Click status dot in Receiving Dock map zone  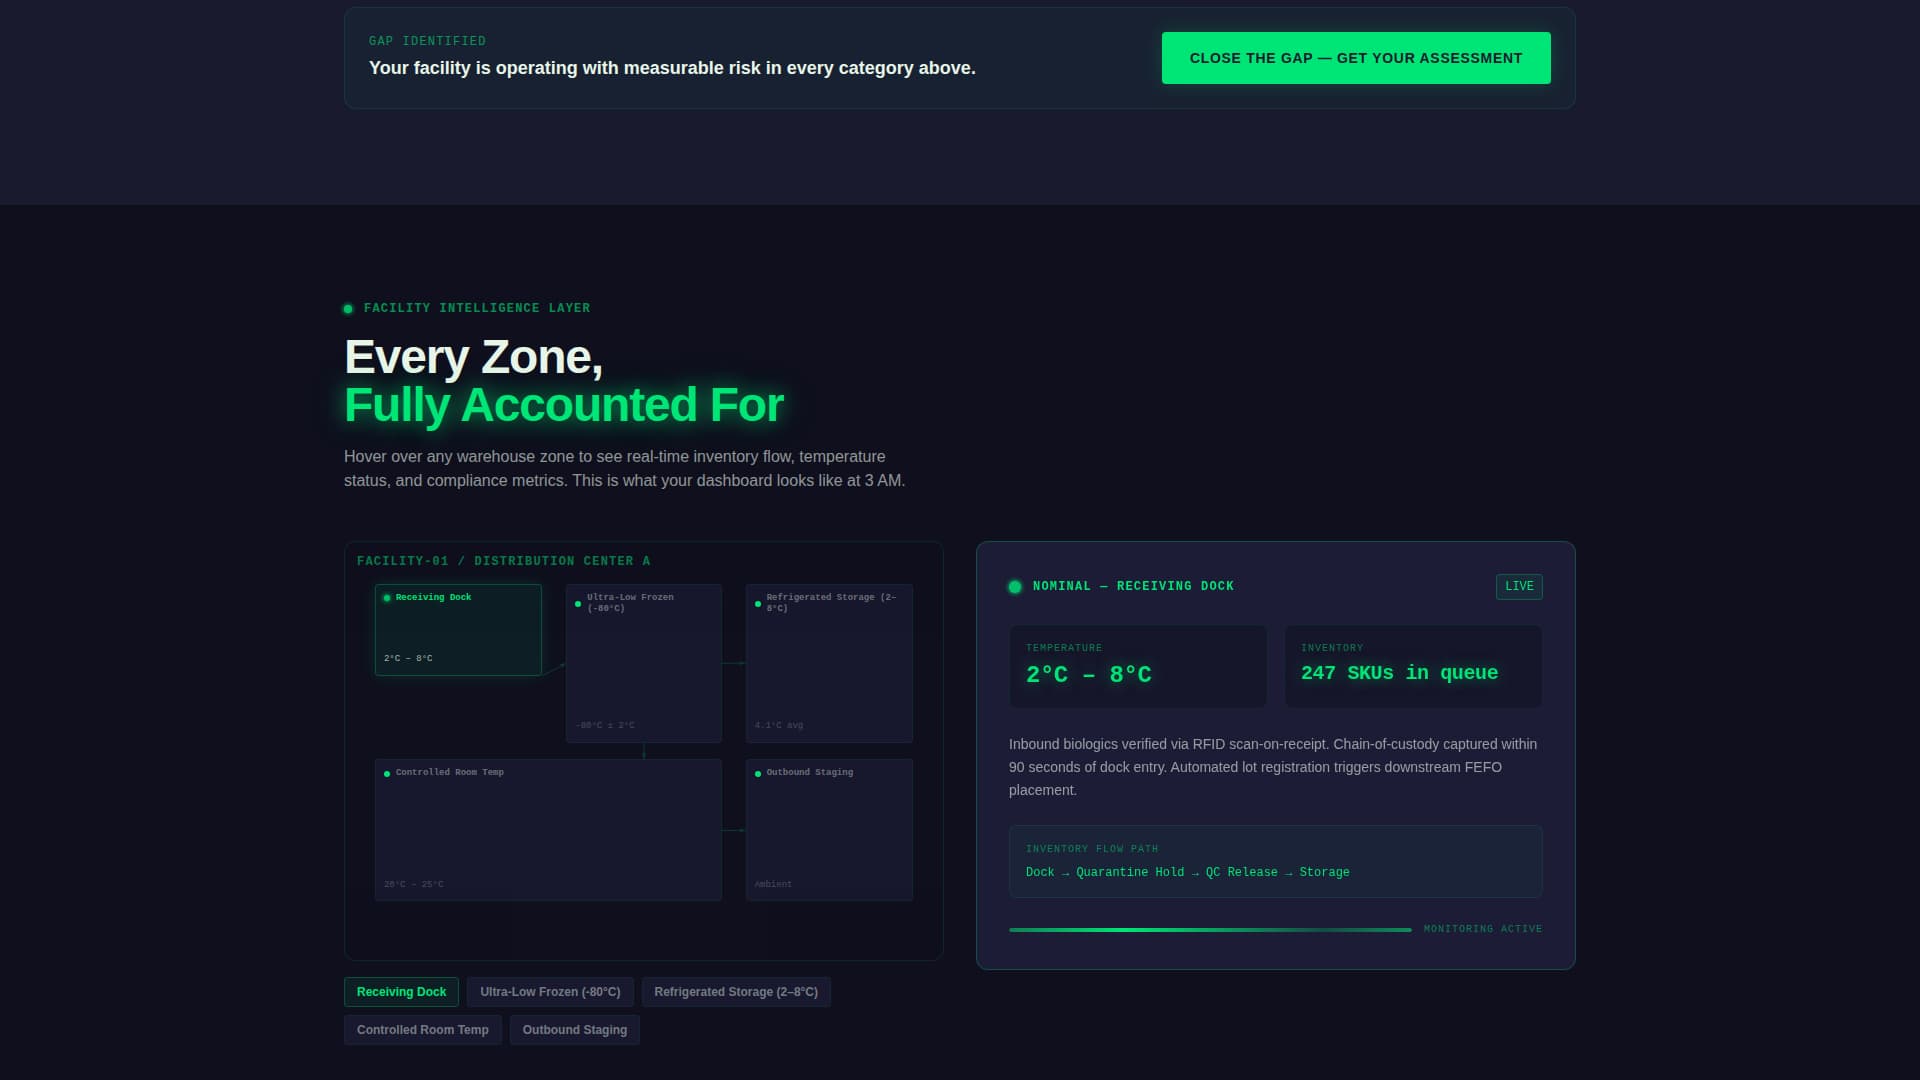(387, 598)
